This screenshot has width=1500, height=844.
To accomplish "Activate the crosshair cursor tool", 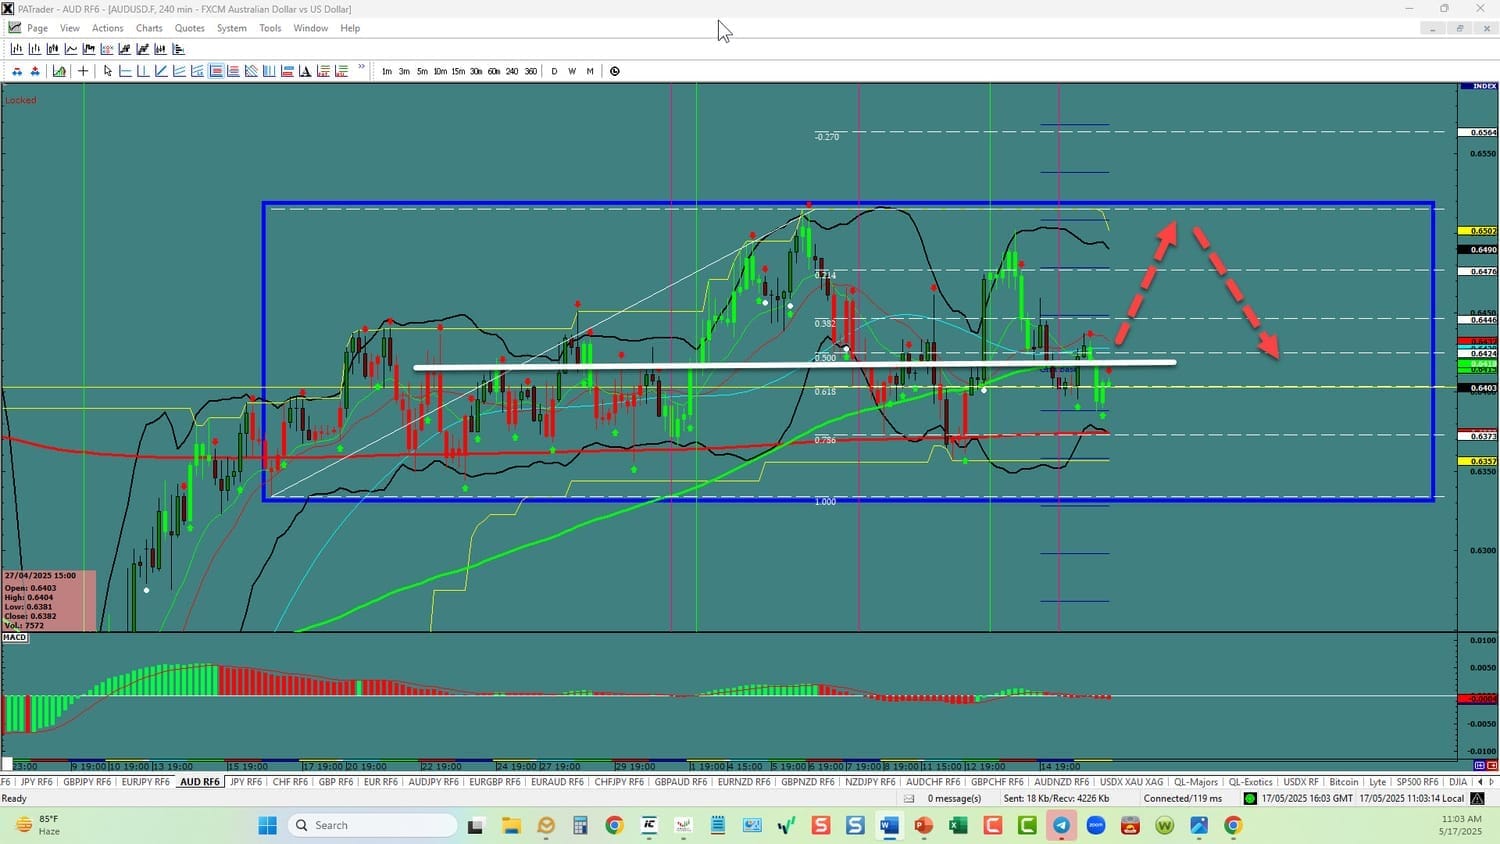I will (x=83, y=71).
